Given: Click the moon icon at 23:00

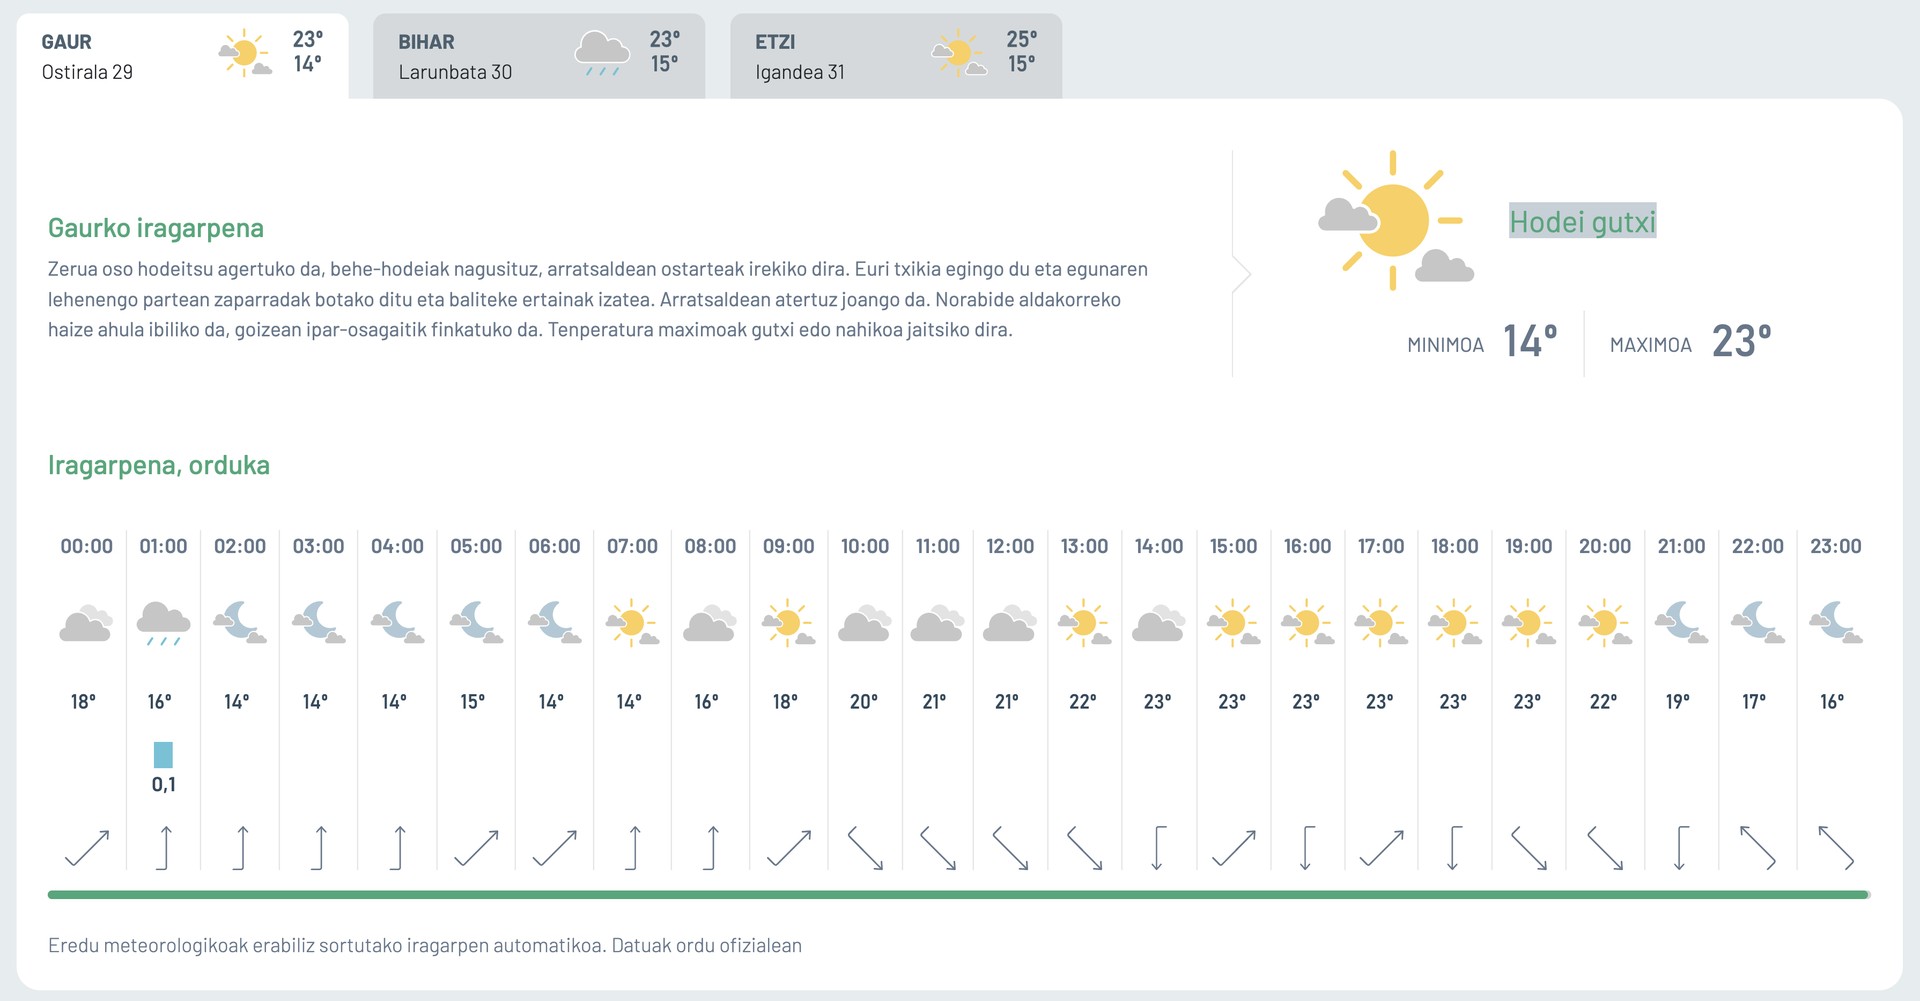Looking at the screenshot, I should tap(1836, 622).
